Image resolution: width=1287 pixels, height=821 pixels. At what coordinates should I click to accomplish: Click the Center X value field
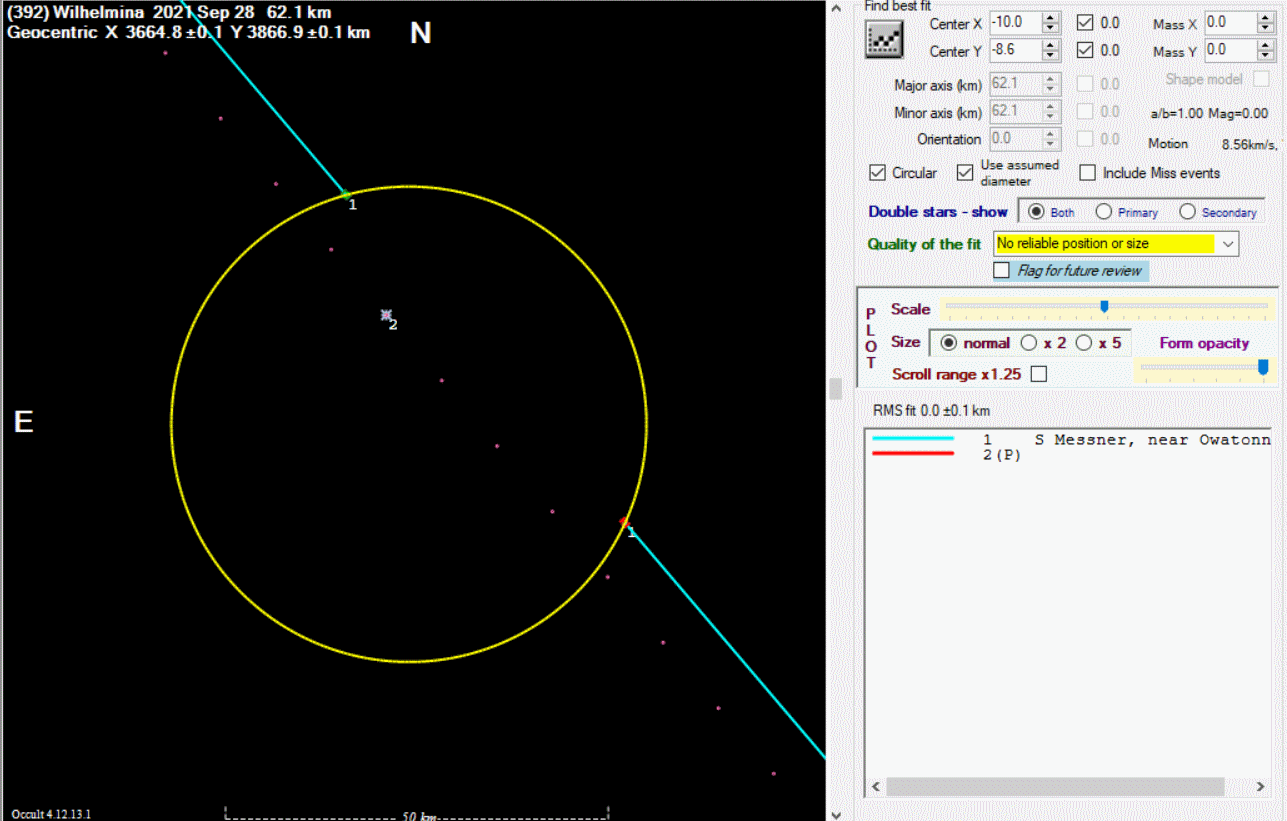(x=1015, y=23)
